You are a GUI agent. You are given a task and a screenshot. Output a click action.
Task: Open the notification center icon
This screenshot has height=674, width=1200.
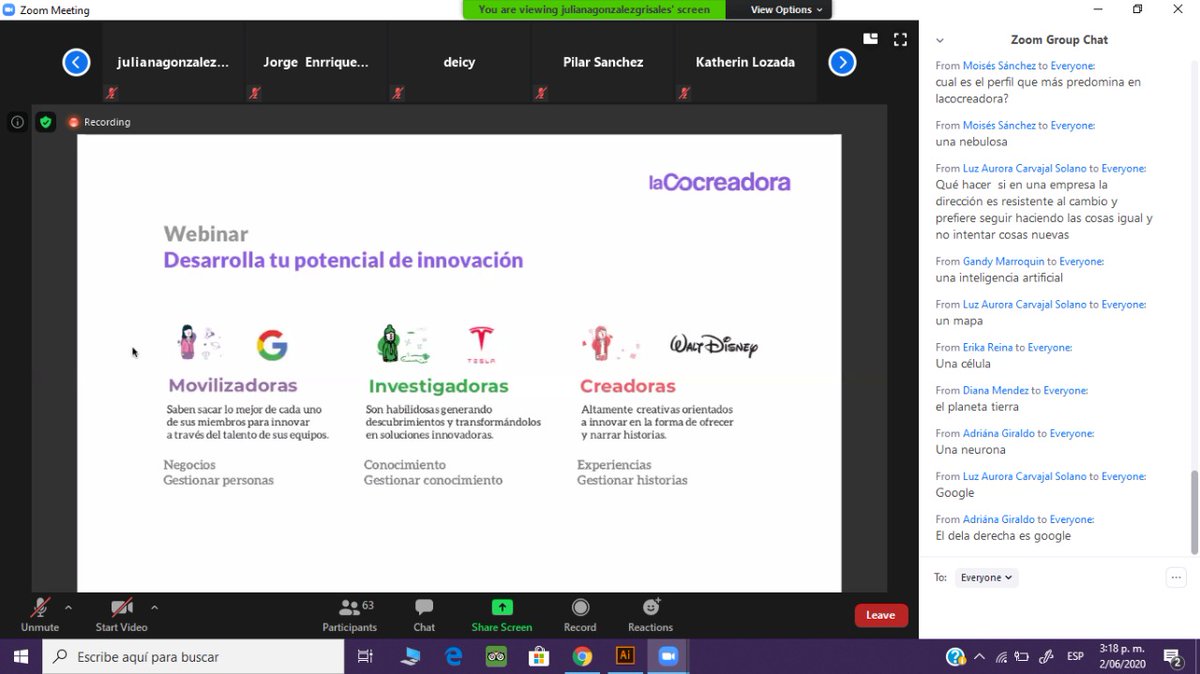tap(1174, 657)
